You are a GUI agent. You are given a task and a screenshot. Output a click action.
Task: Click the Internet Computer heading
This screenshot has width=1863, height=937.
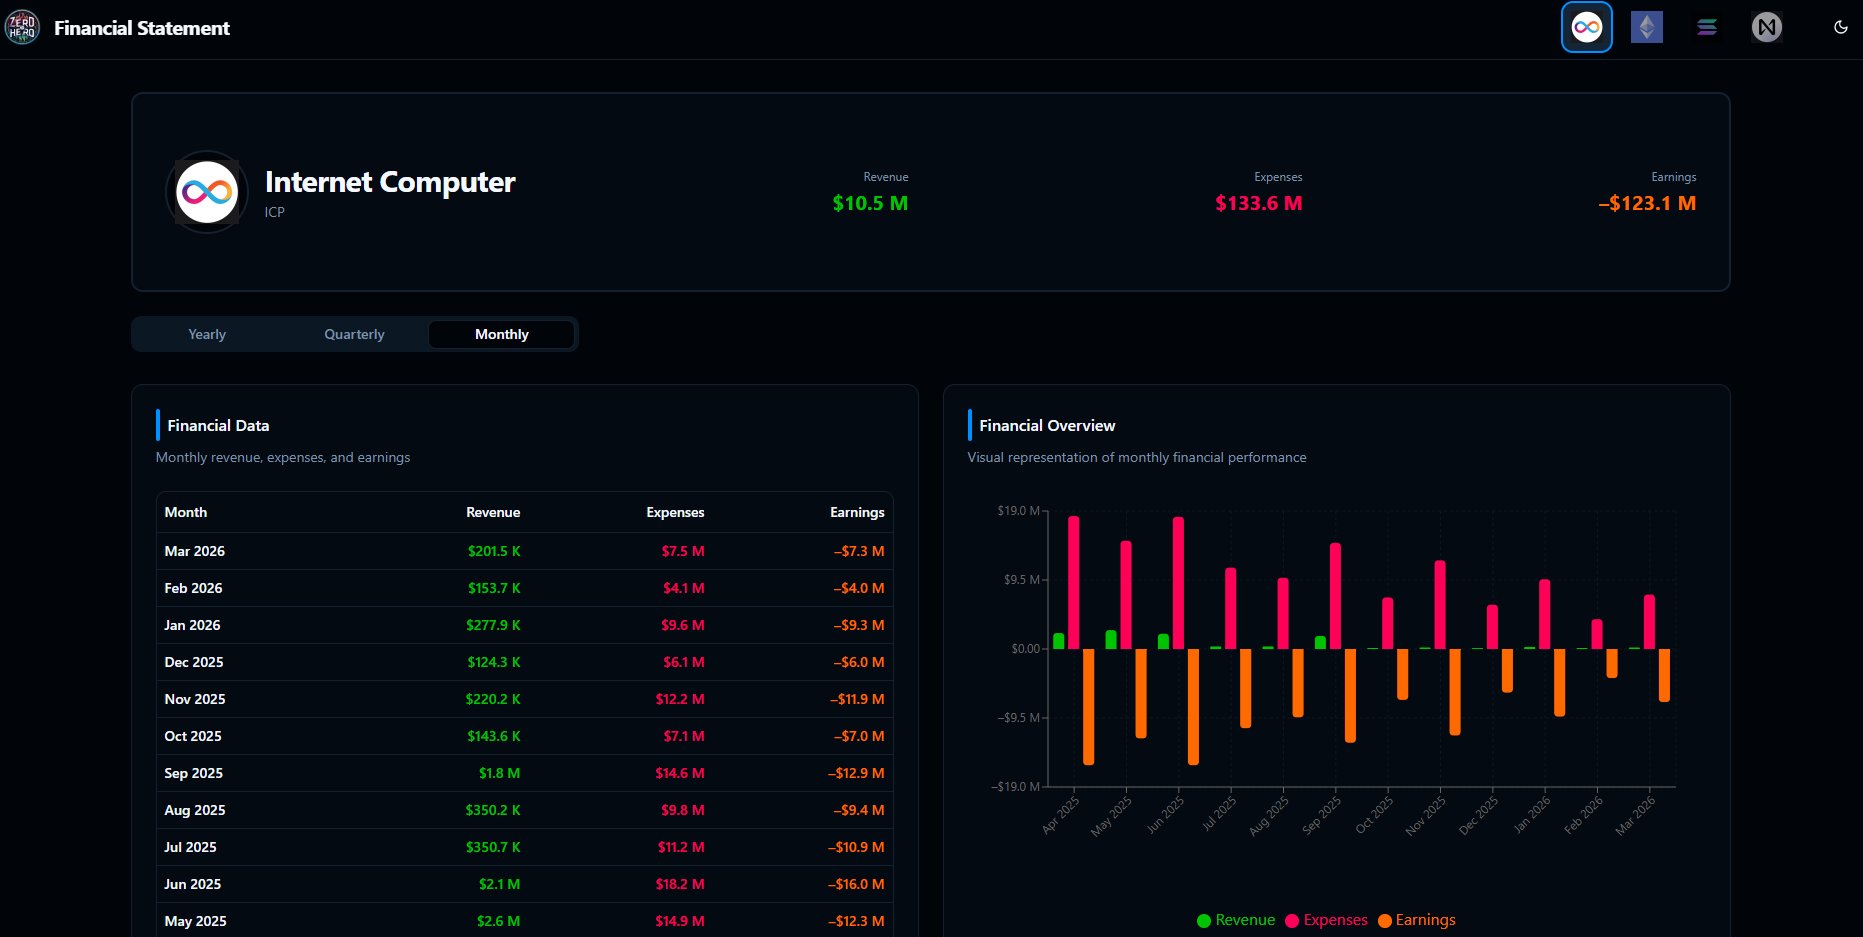pyautogui.click(x=390, y=182)
